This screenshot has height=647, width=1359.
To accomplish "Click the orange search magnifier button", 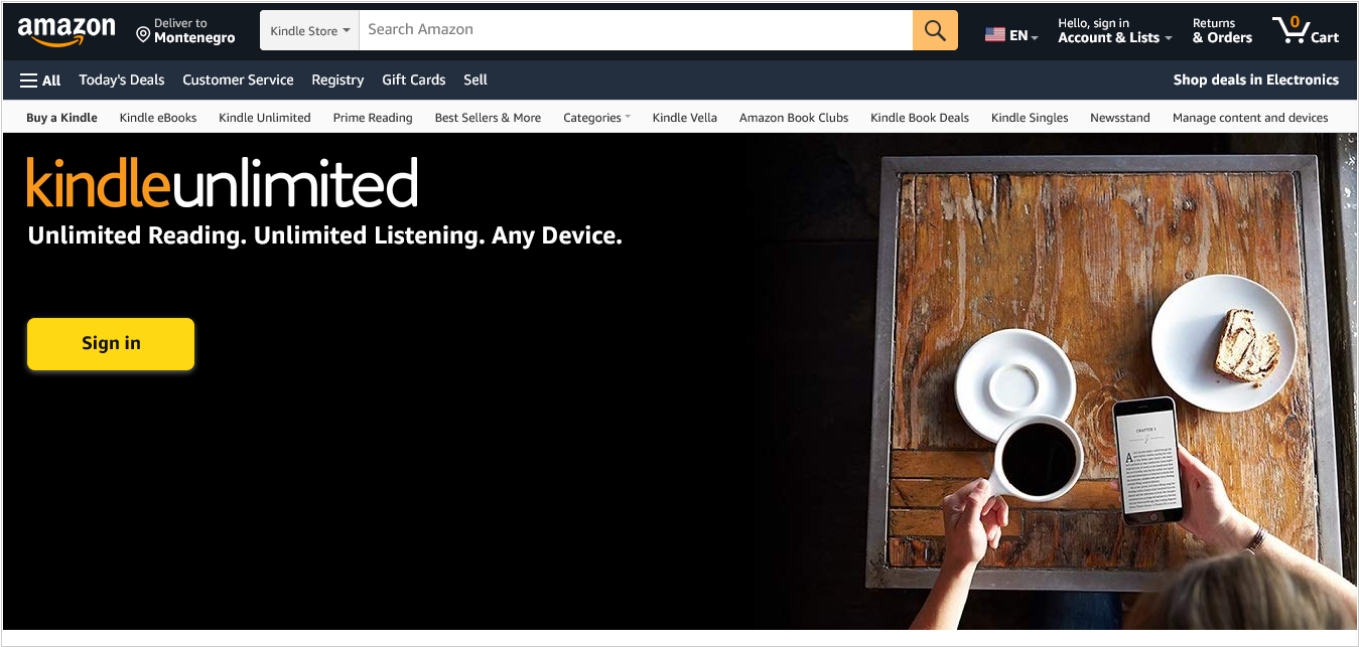I will pyautogui.click(x=935, y=30).
